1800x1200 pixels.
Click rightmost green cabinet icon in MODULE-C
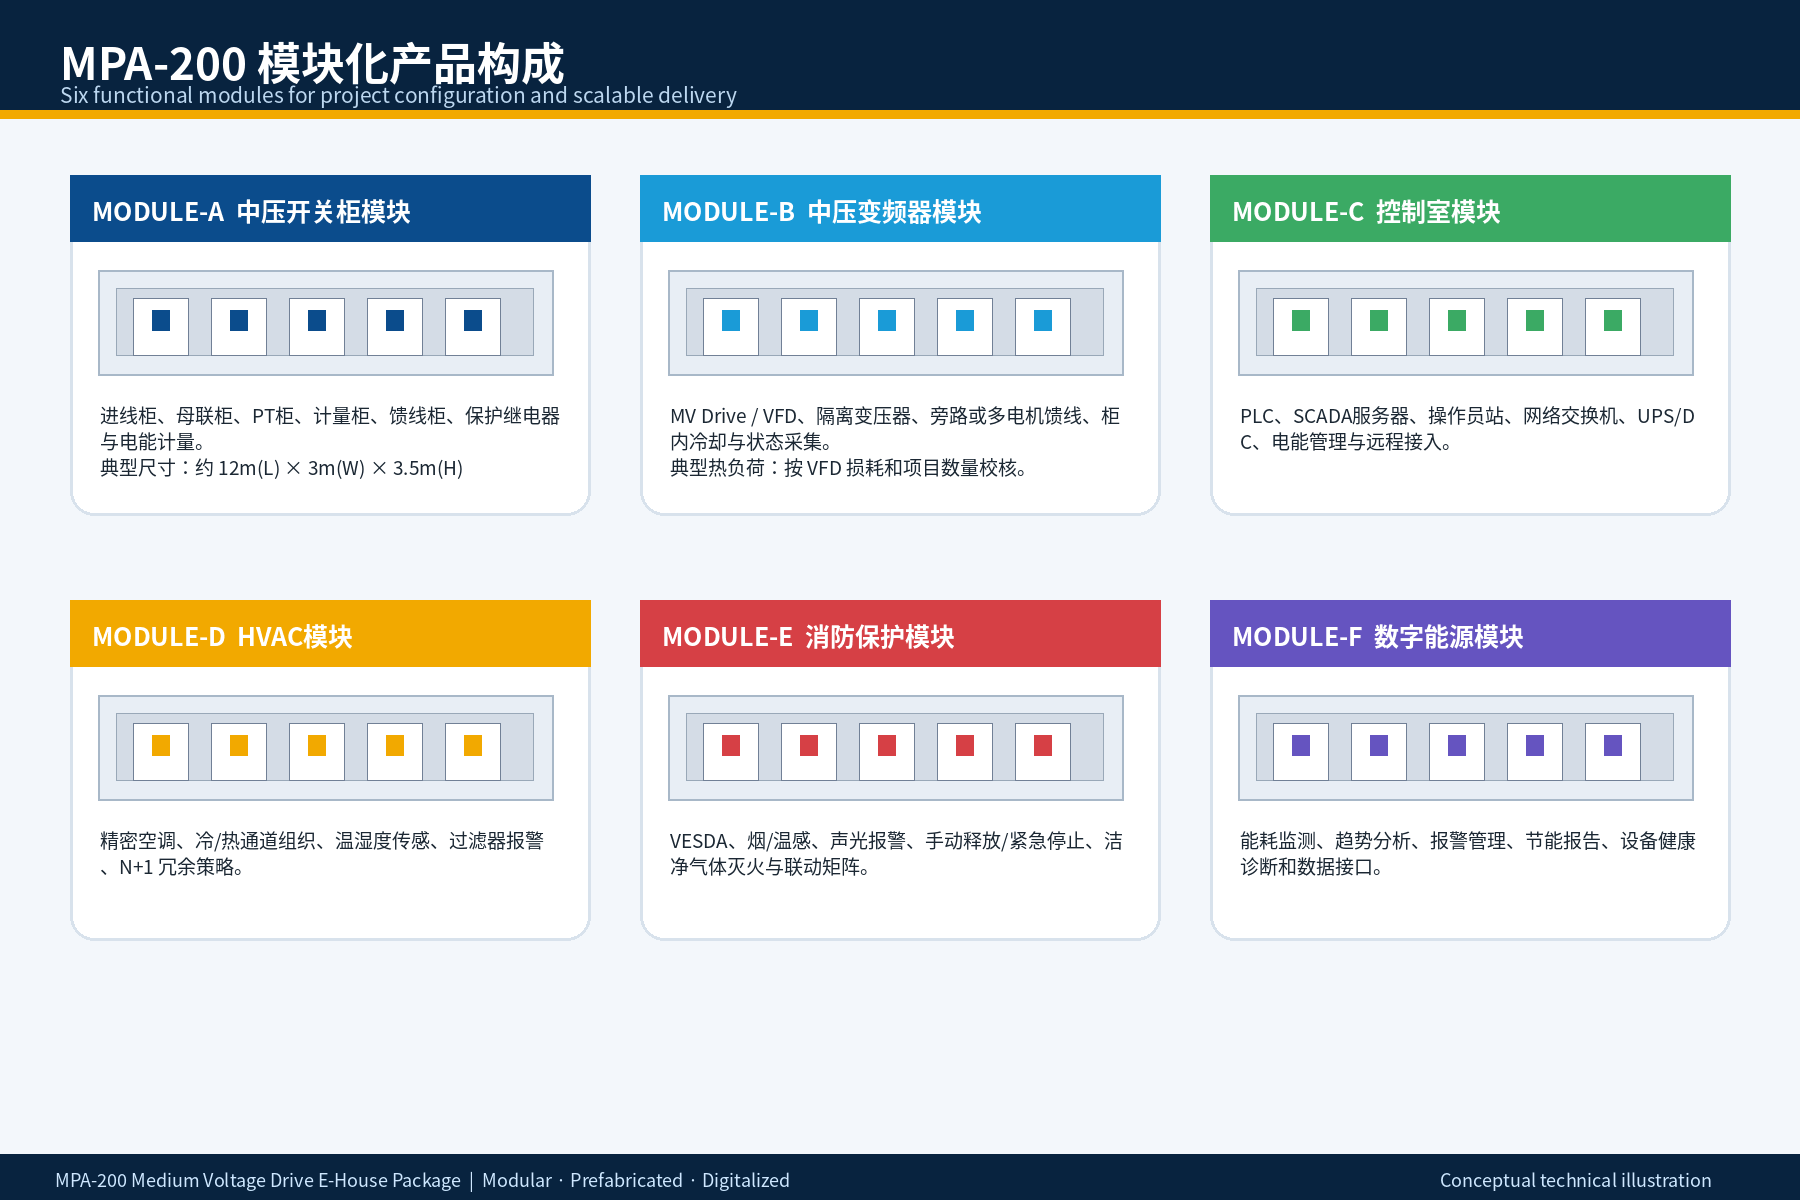coord(1613,326)
